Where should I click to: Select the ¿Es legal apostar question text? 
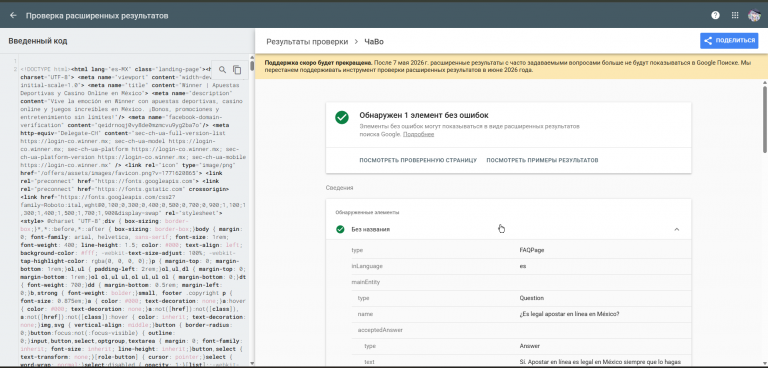point(569,314)
